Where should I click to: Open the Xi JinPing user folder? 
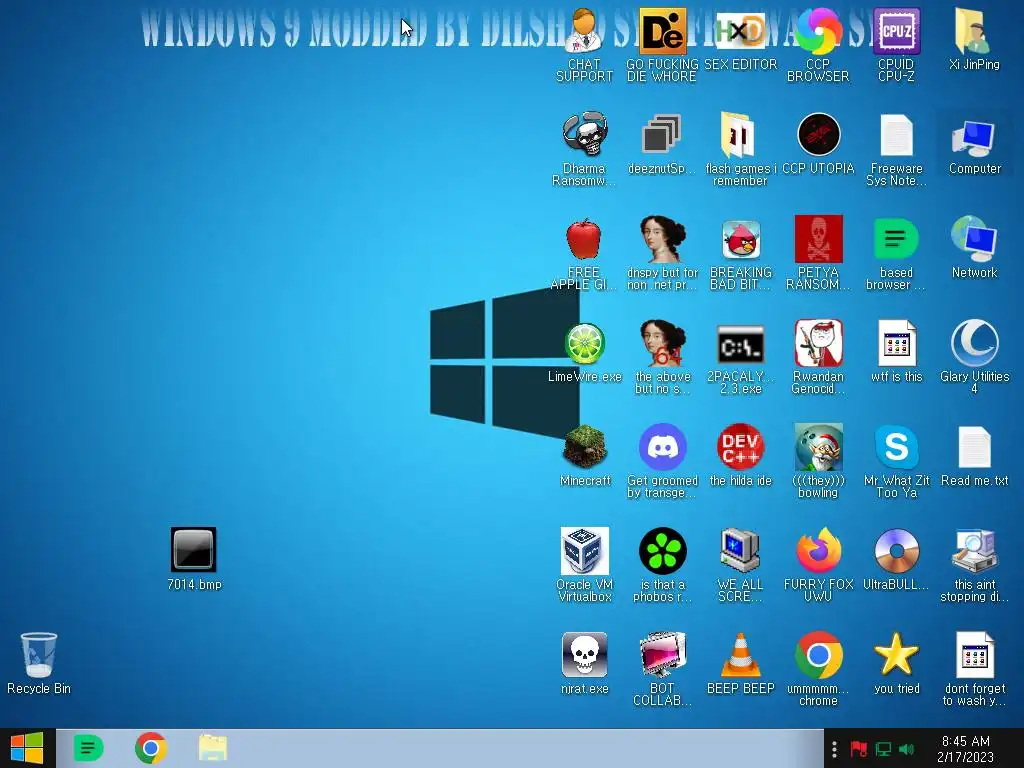click(974, 40)
